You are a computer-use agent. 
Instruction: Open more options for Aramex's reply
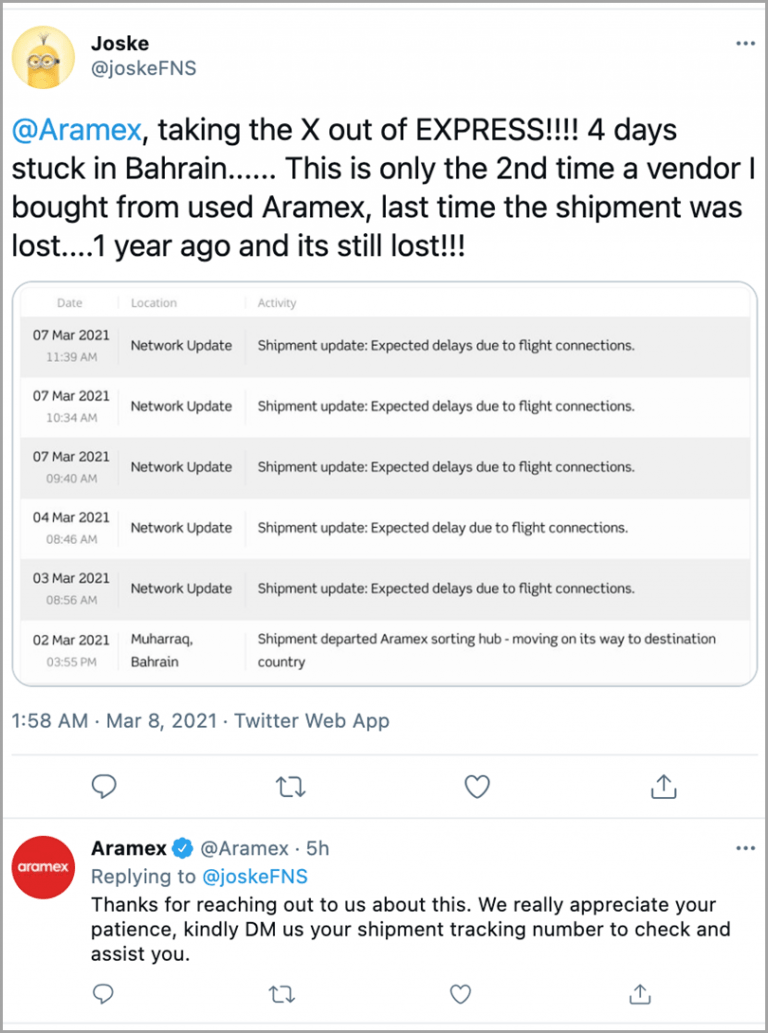coord(745,849)
